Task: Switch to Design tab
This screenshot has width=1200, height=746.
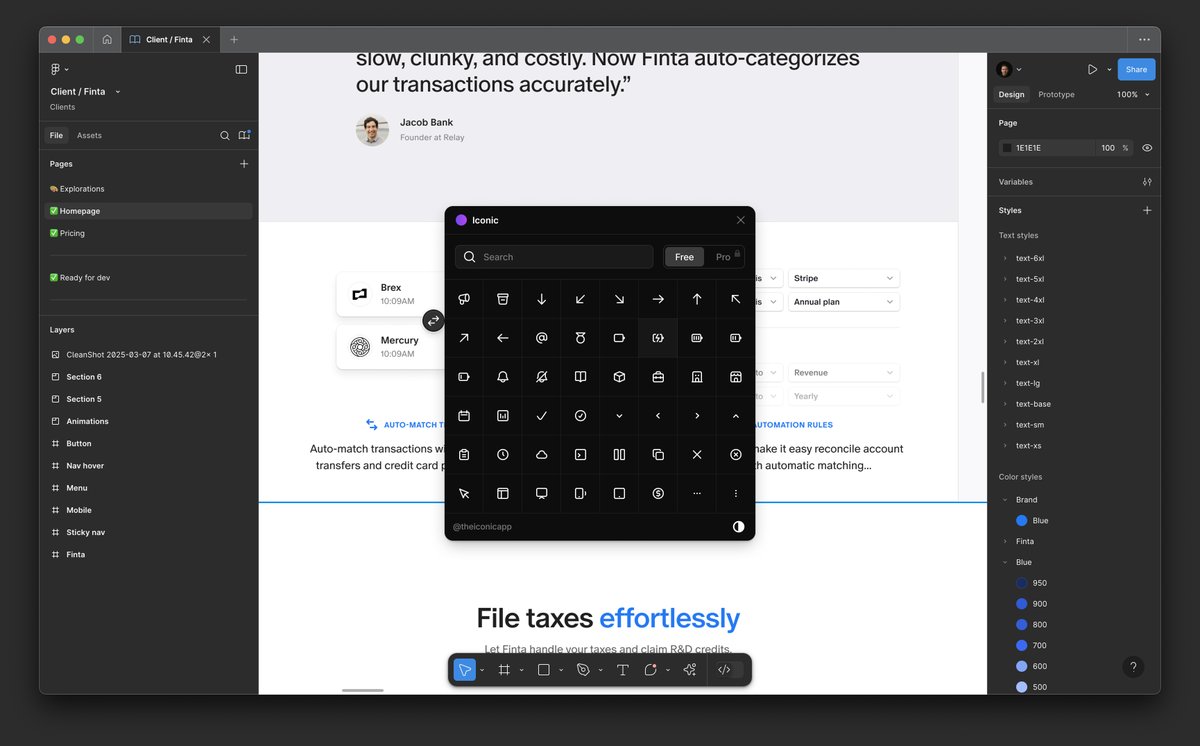Action: [1011, 94]
